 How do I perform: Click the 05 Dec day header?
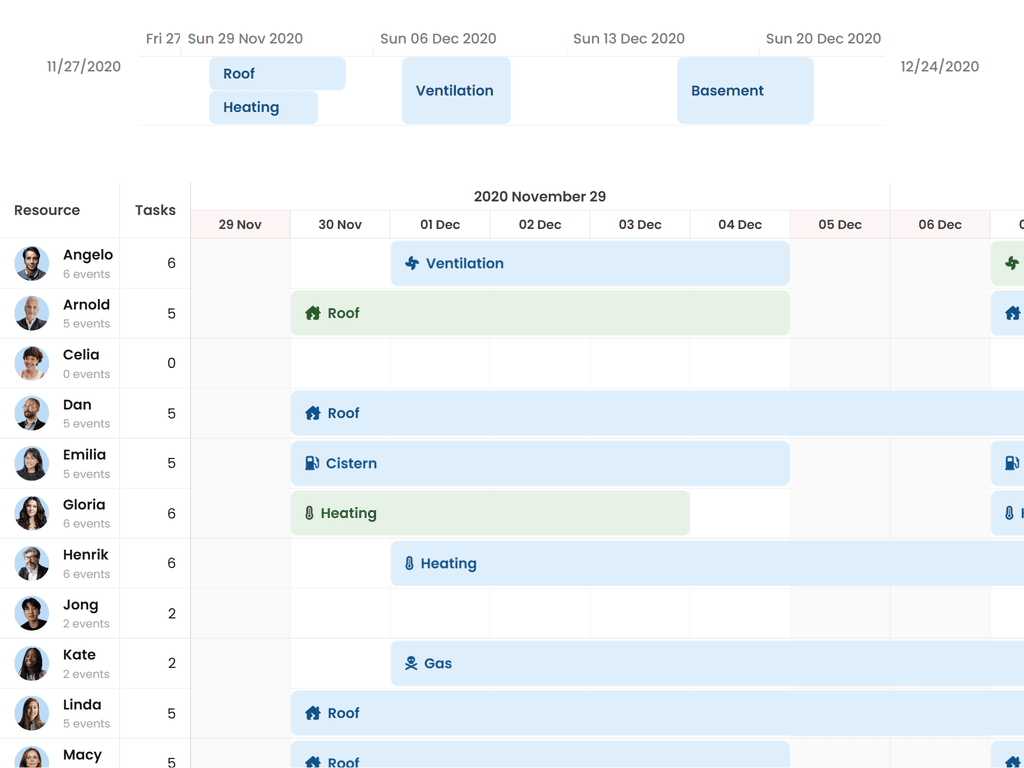pos(840,225)
